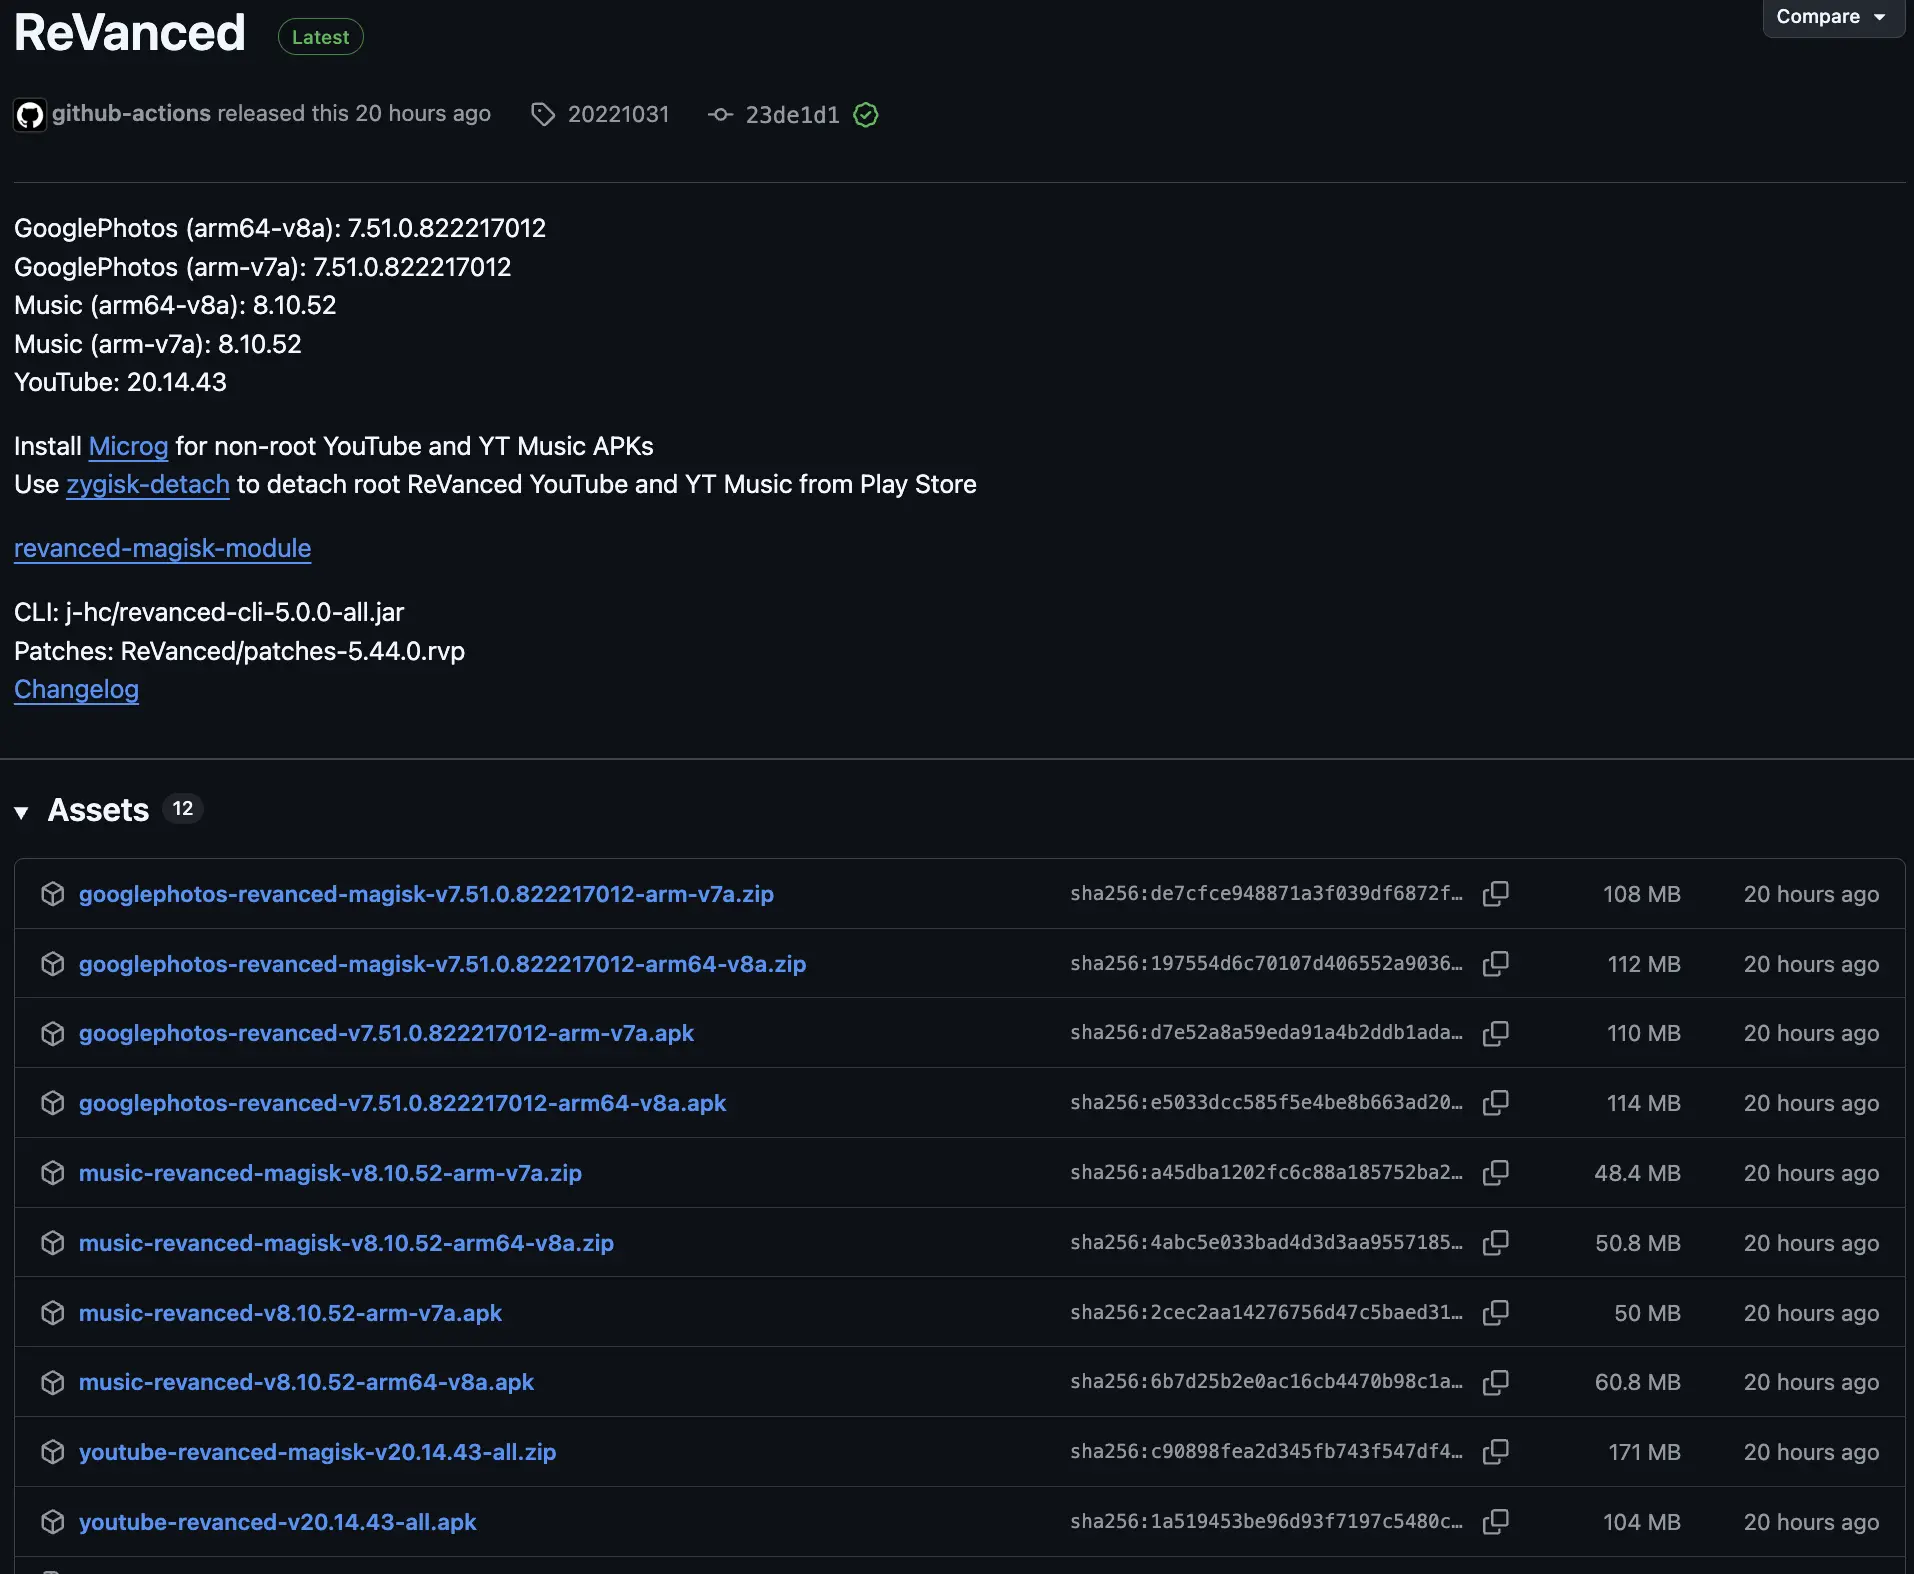Collapse the Assets section
Screen dimensions: 1914x1574
(22, 811)
